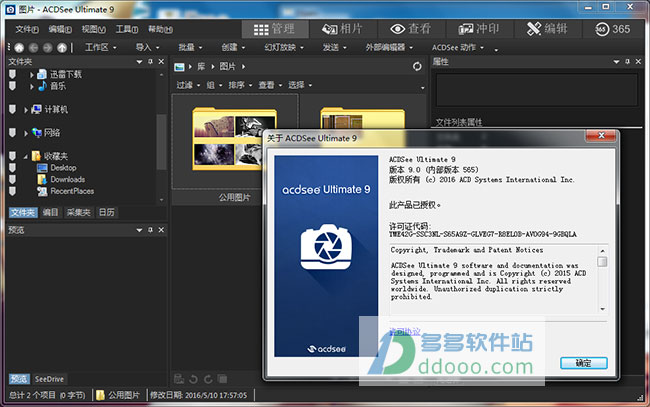
Task: Click the compare images icon in the bottom toolbar
Action: (223, 379)
